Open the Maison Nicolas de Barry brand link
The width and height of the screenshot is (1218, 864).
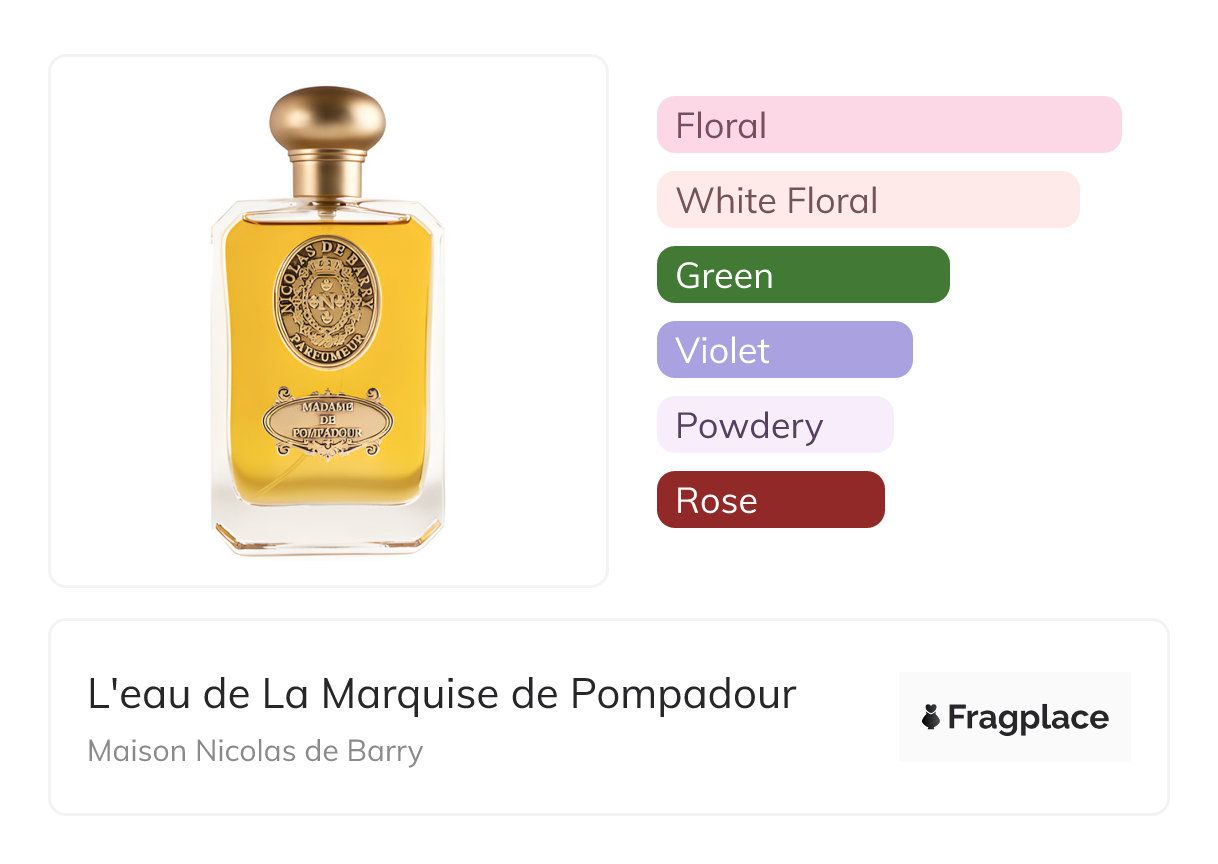pos(255,751)
